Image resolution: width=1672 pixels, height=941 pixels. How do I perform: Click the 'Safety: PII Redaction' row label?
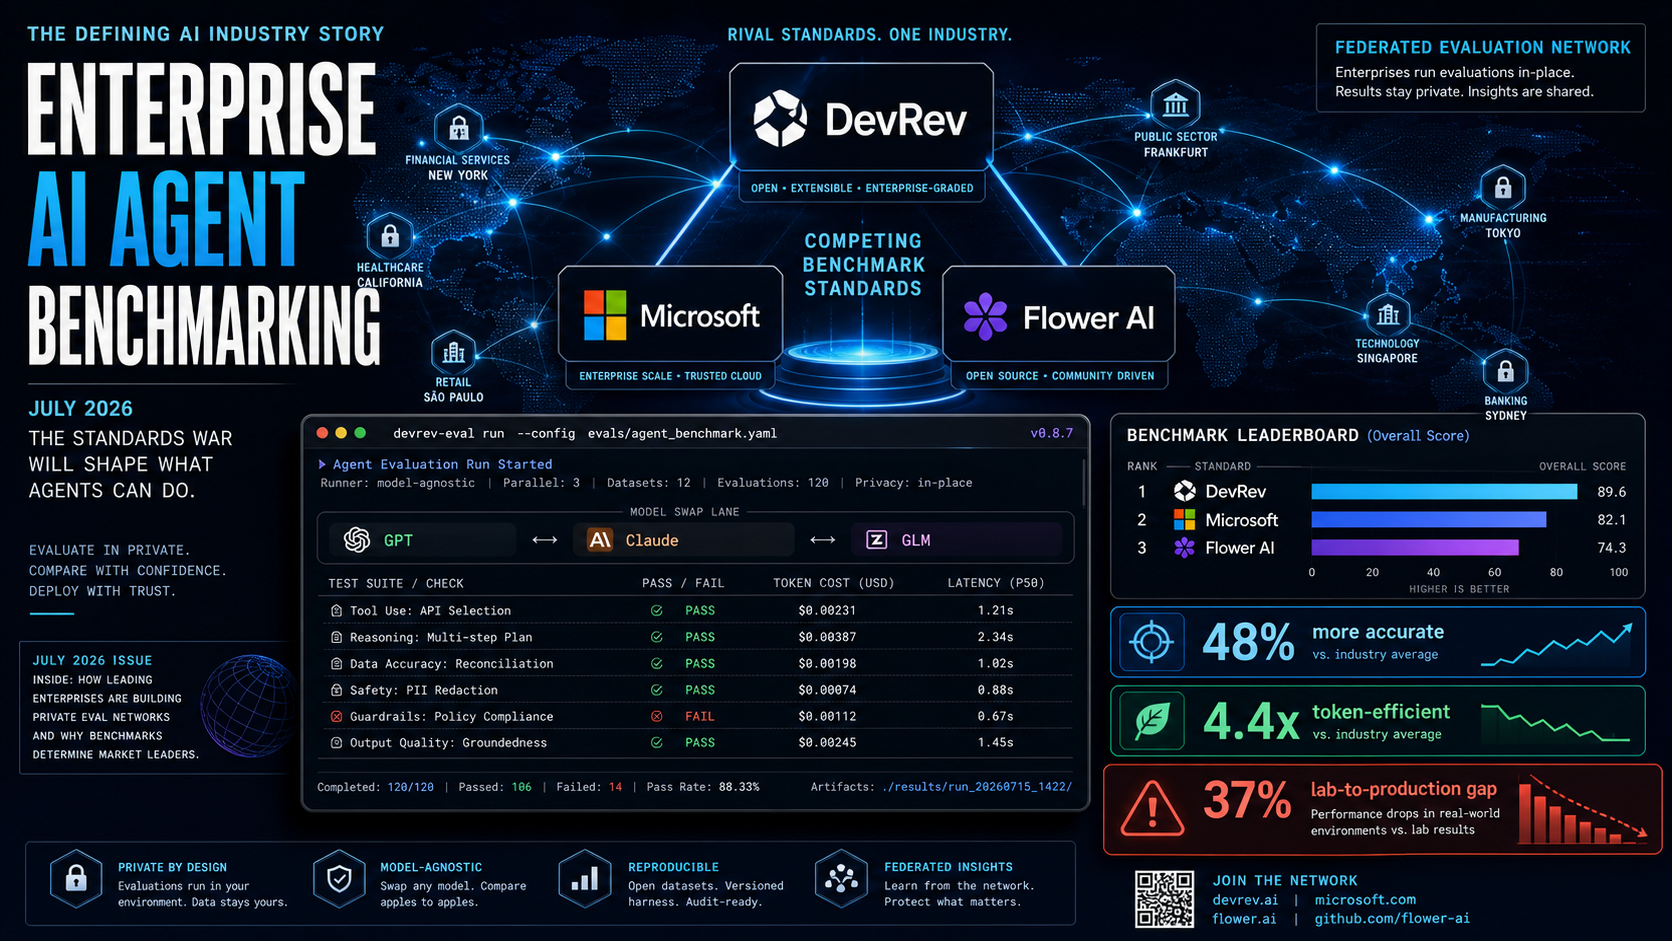tap(424, 690)
